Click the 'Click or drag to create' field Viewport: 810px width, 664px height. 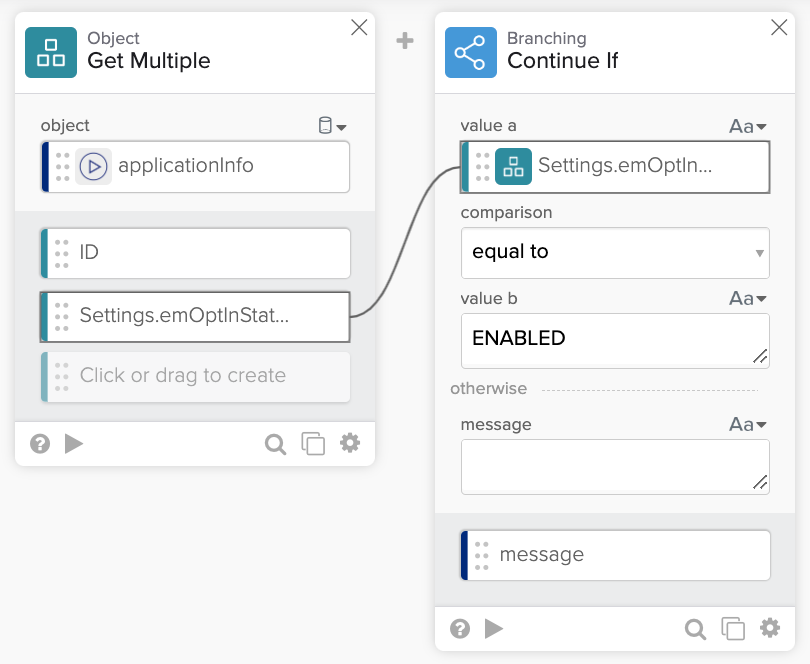196,376
